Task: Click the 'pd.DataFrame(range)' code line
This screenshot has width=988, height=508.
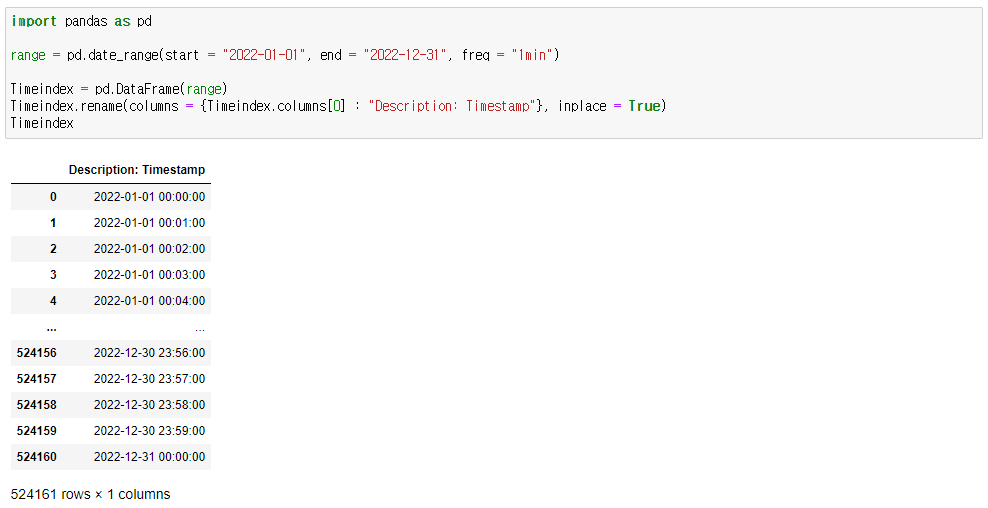Action: click(119, 89)
